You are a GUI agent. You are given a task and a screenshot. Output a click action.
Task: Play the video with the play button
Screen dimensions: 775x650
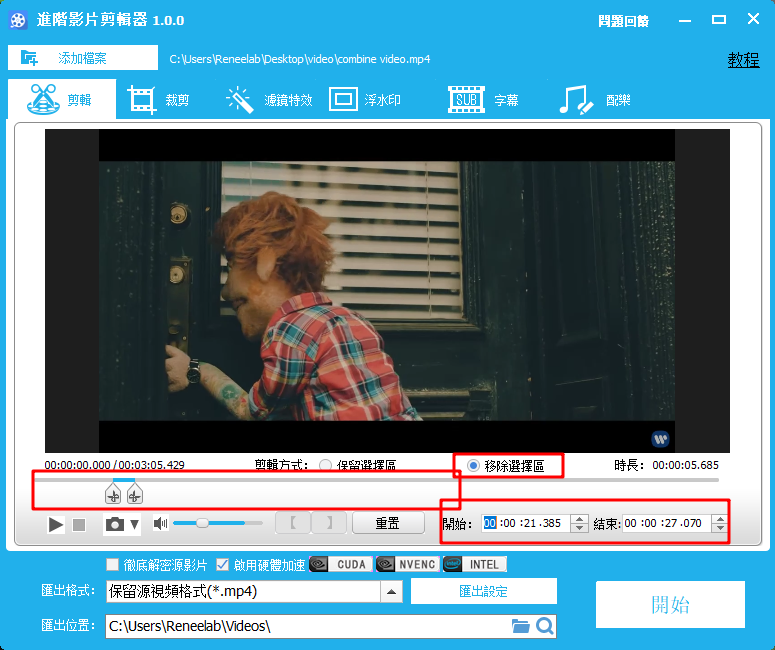(55, 524)
